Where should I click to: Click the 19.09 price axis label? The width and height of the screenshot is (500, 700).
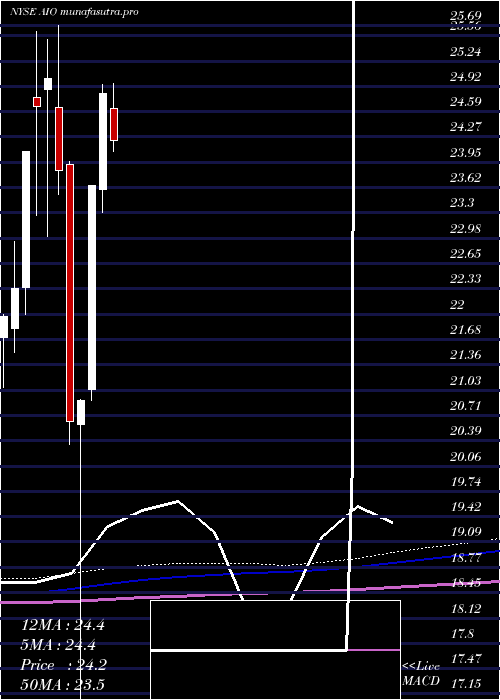click(x=466, y=532)
